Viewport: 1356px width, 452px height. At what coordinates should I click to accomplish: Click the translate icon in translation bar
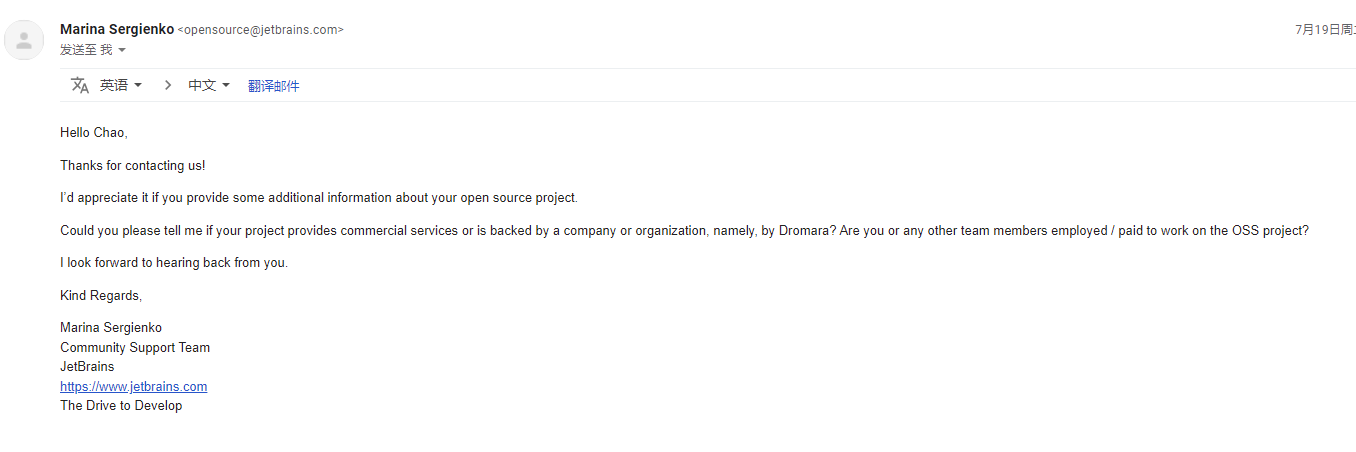click(x=80, y=85)
